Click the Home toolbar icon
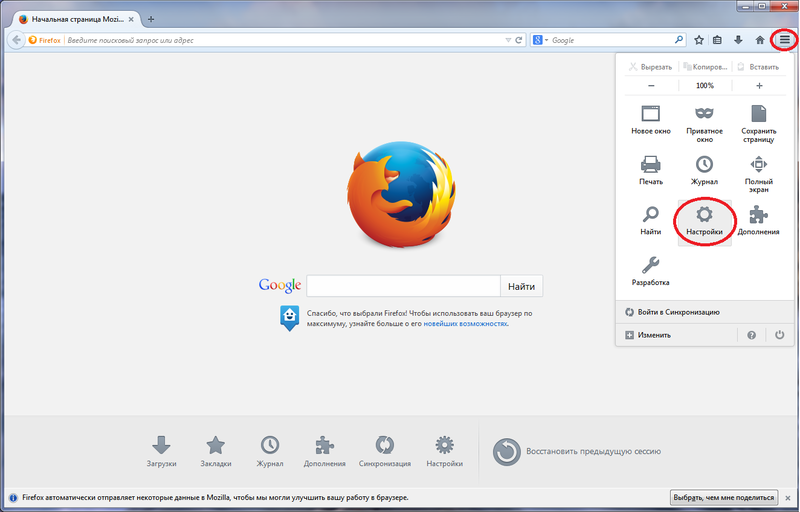Screen dimensions: 800x512 coord(760,40)
